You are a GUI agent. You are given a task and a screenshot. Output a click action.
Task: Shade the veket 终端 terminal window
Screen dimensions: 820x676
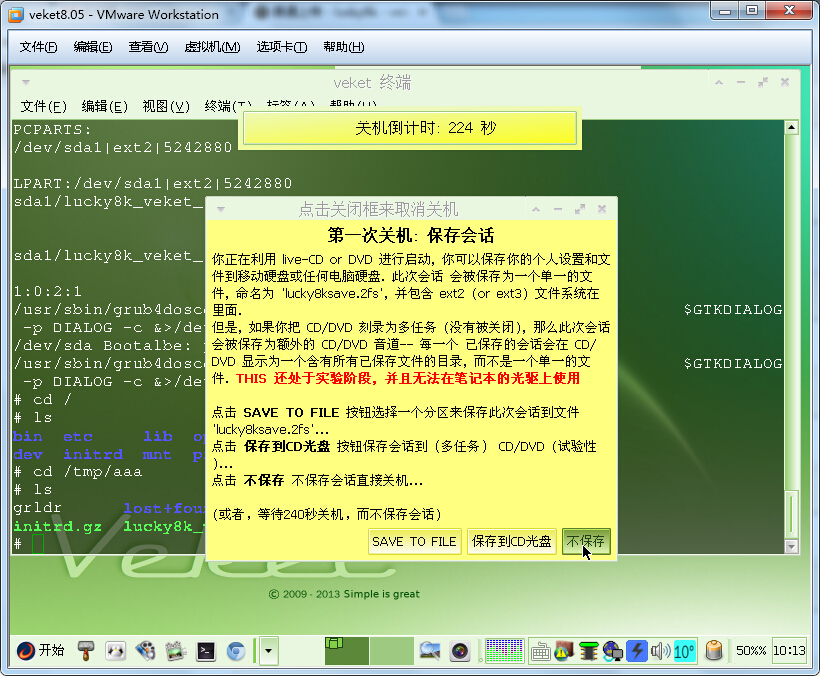click(719, 82)
